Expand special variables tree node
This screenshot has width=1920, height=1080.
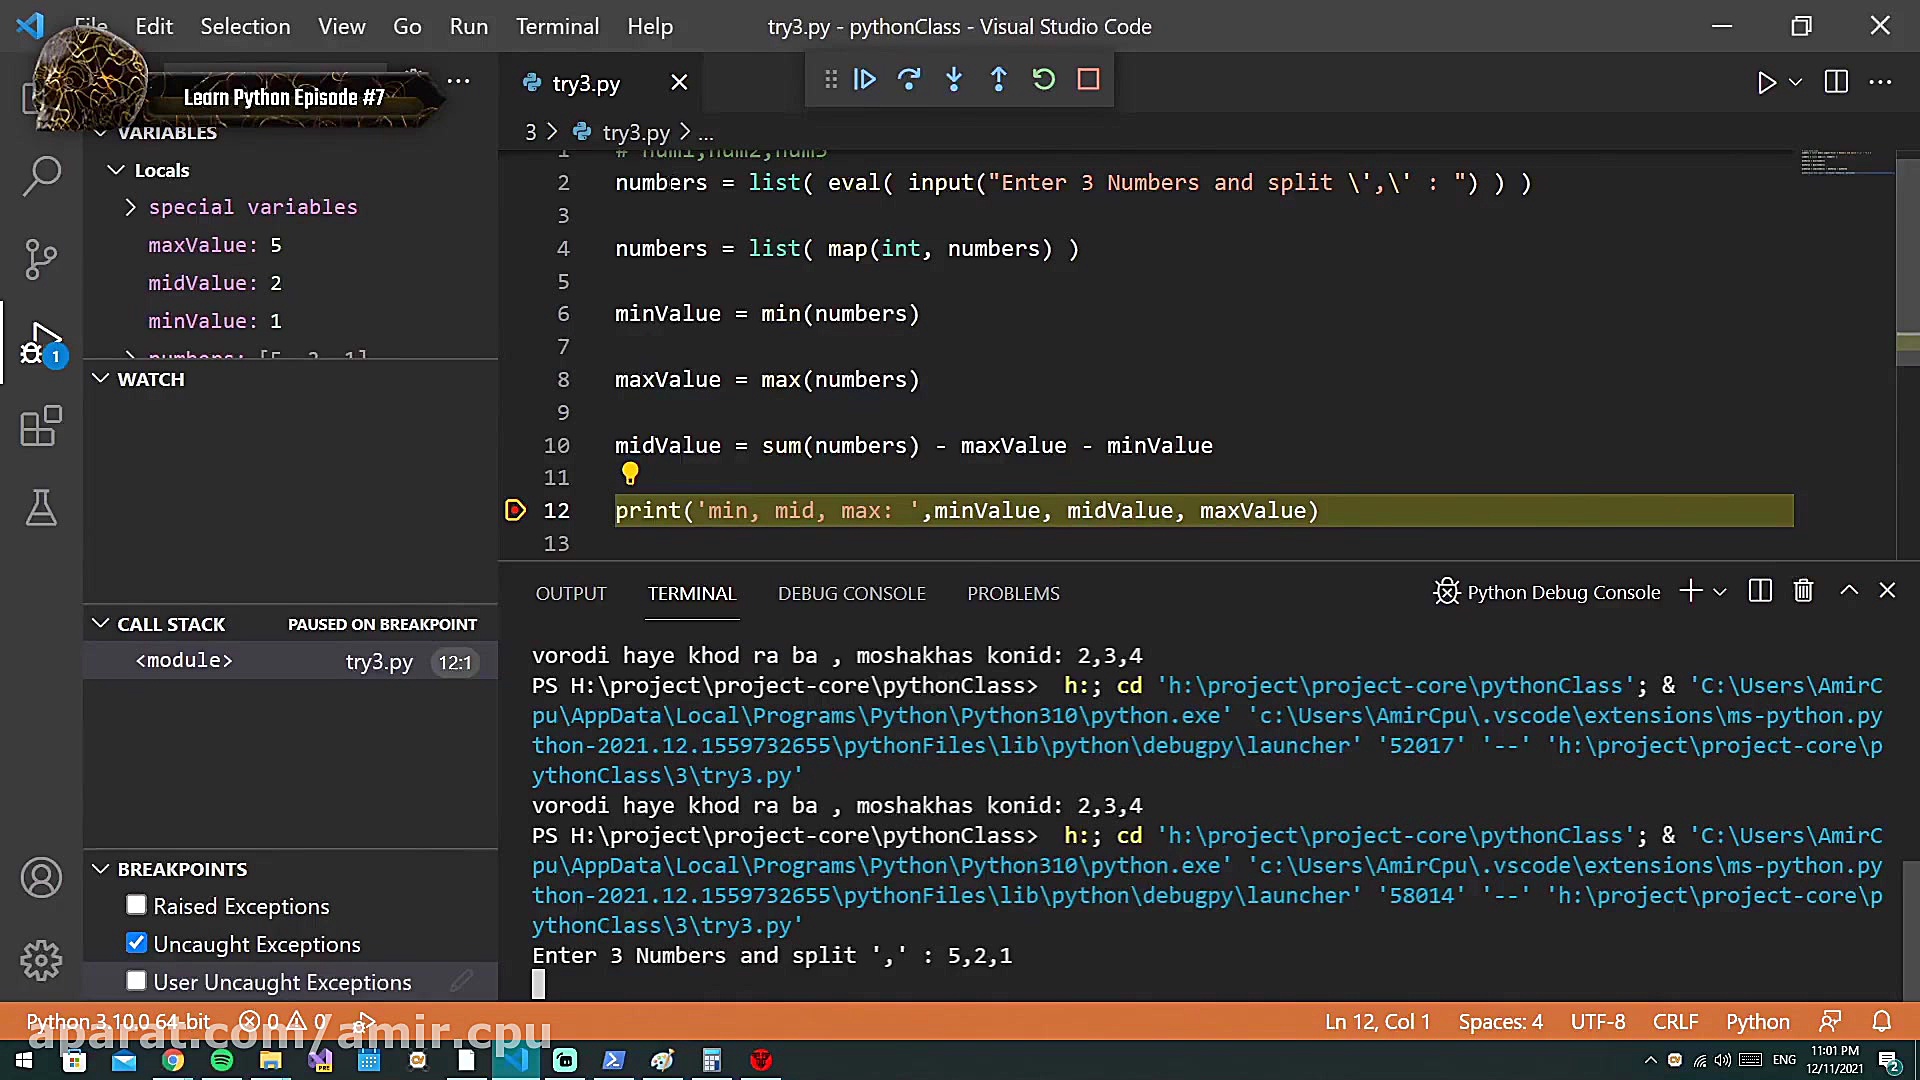pos(131,207)
